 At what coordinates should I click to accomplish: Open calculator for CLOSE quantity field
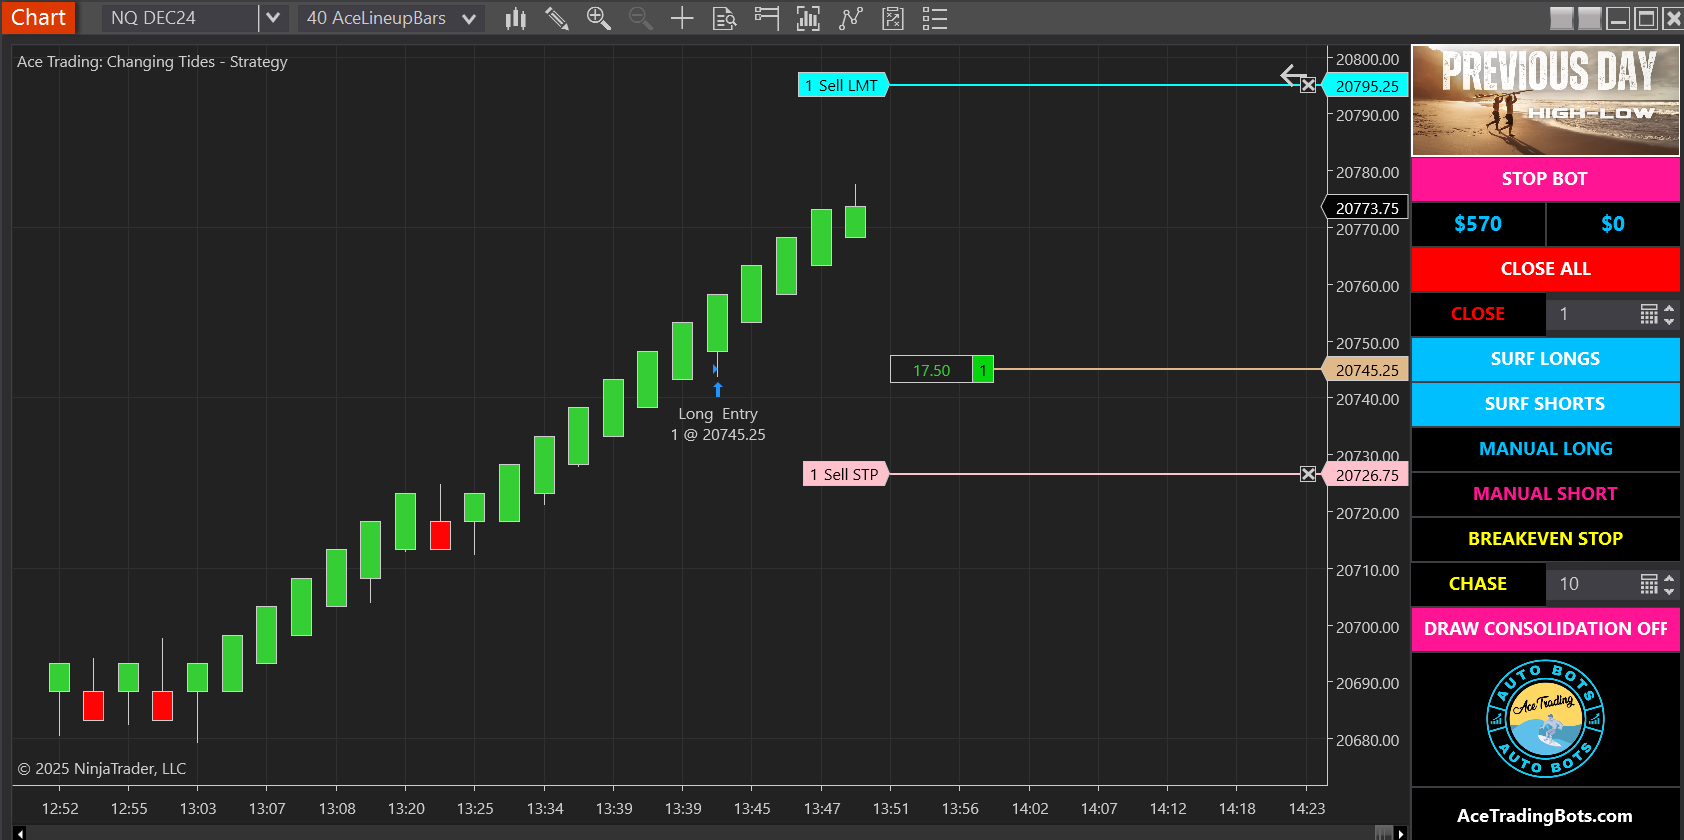tap(1649, 314)
